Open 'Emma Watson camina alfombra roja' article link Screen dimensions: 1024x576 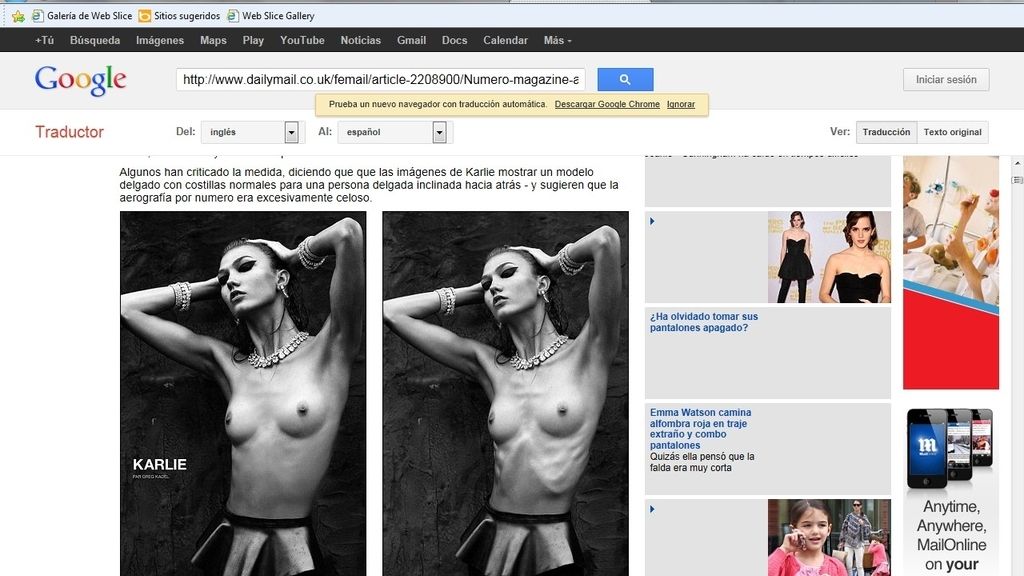point(700,428)
